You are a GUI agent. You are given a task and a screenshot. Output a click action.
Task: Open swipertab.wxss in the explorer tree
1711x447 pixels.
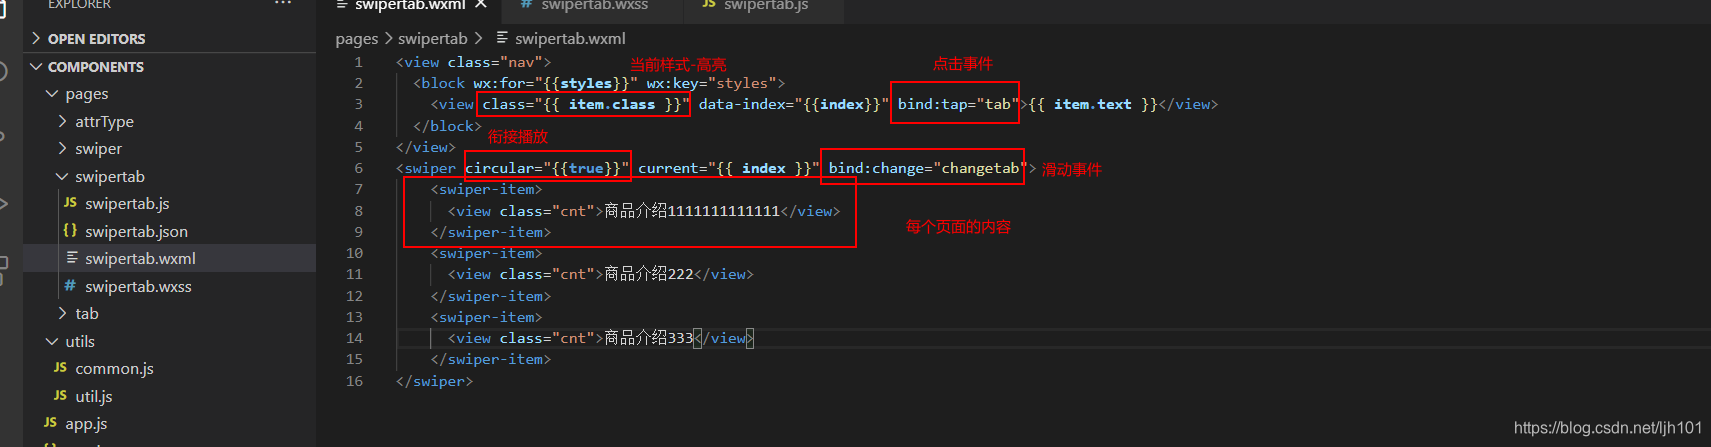[x=138, y=287]
